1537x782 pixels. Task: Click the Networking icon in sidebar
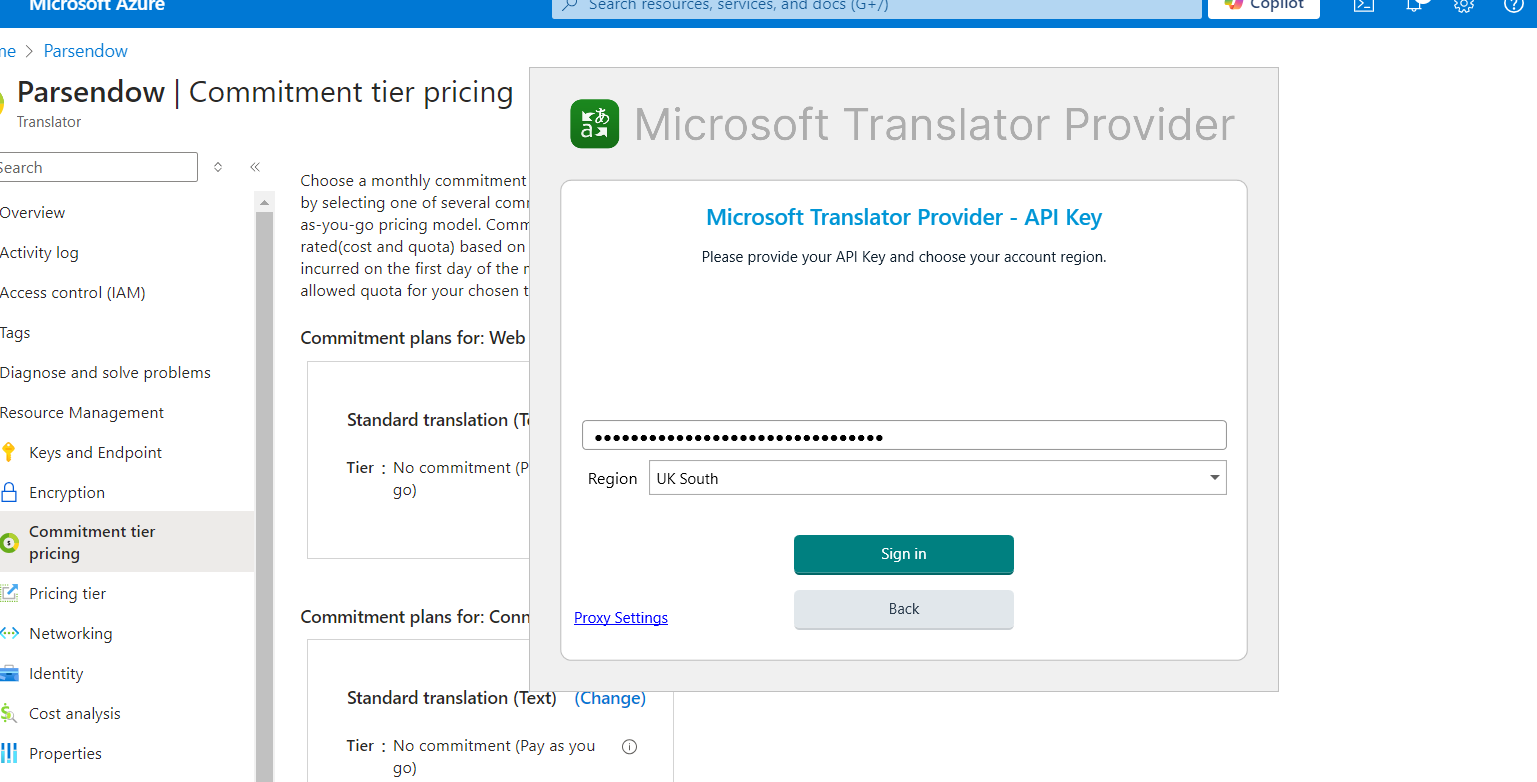9,633
